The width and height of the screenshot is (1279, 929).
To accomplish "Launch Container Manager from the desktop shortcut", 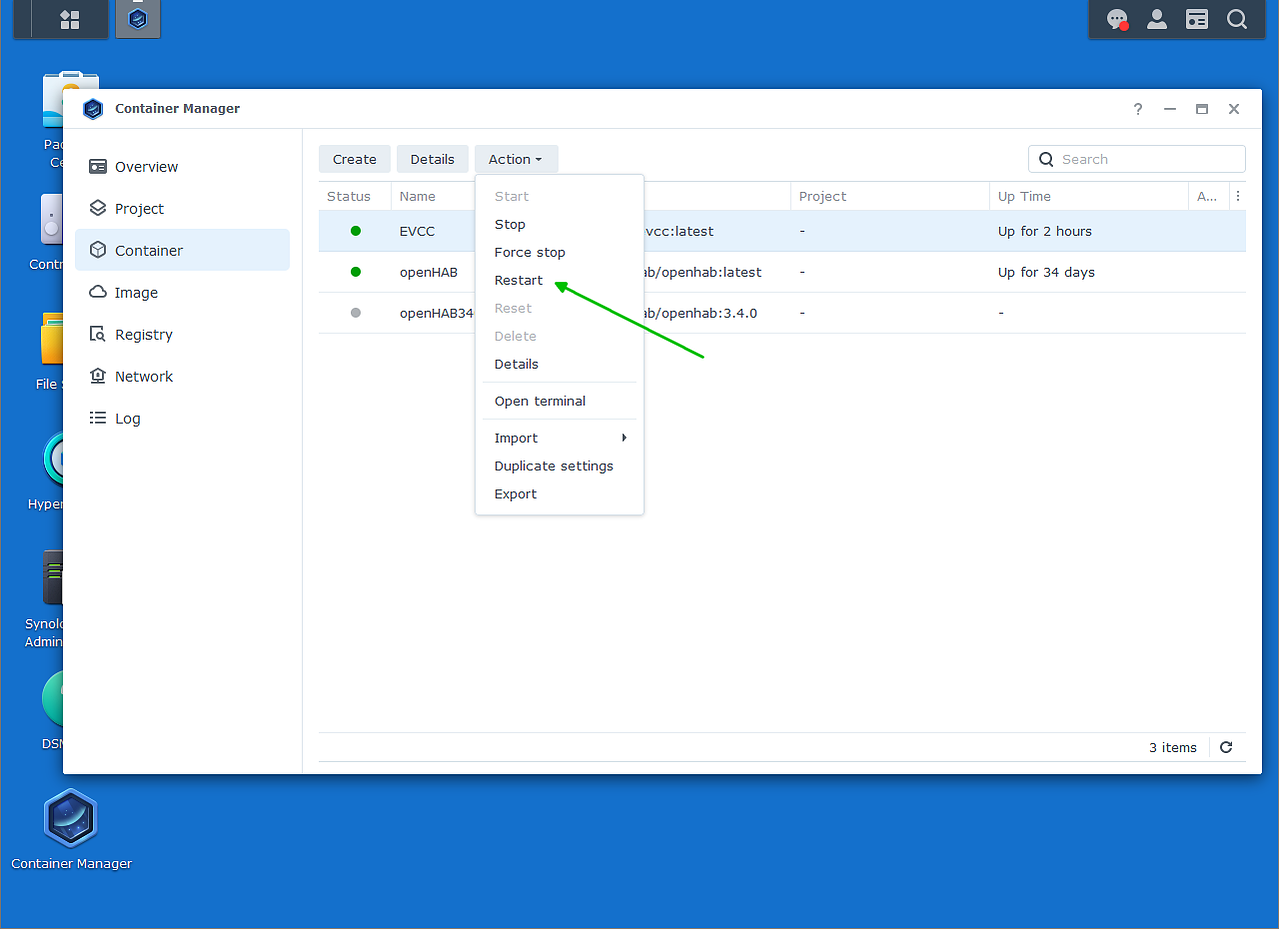I will [x=71, y=829].
